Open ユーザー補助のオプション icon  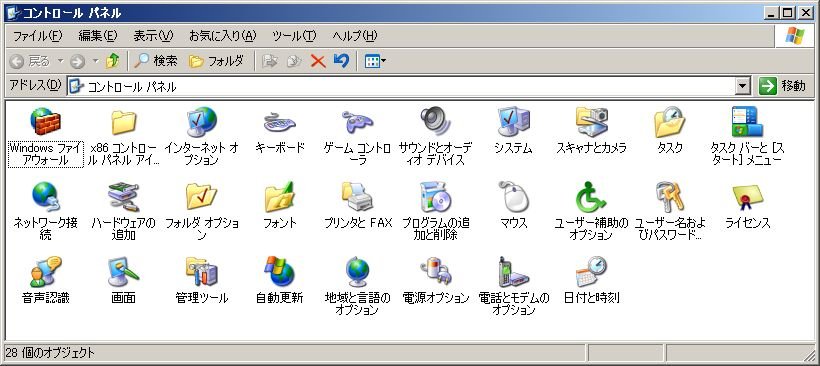(591, 197)
